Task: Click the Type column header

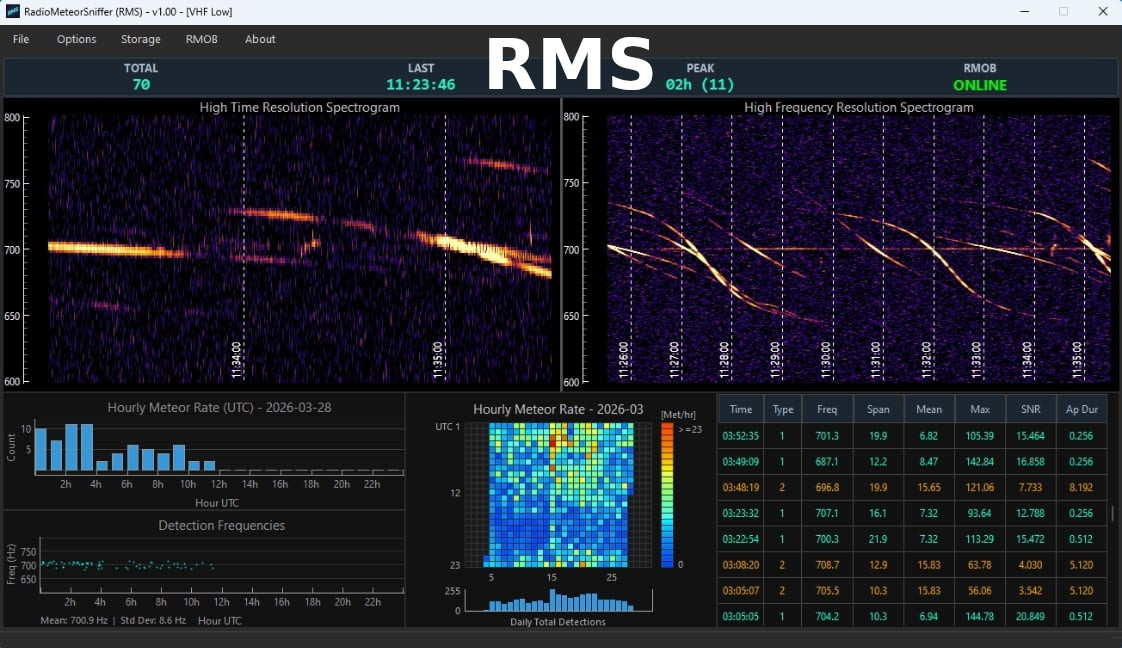Action: click(x=783, y=409)
